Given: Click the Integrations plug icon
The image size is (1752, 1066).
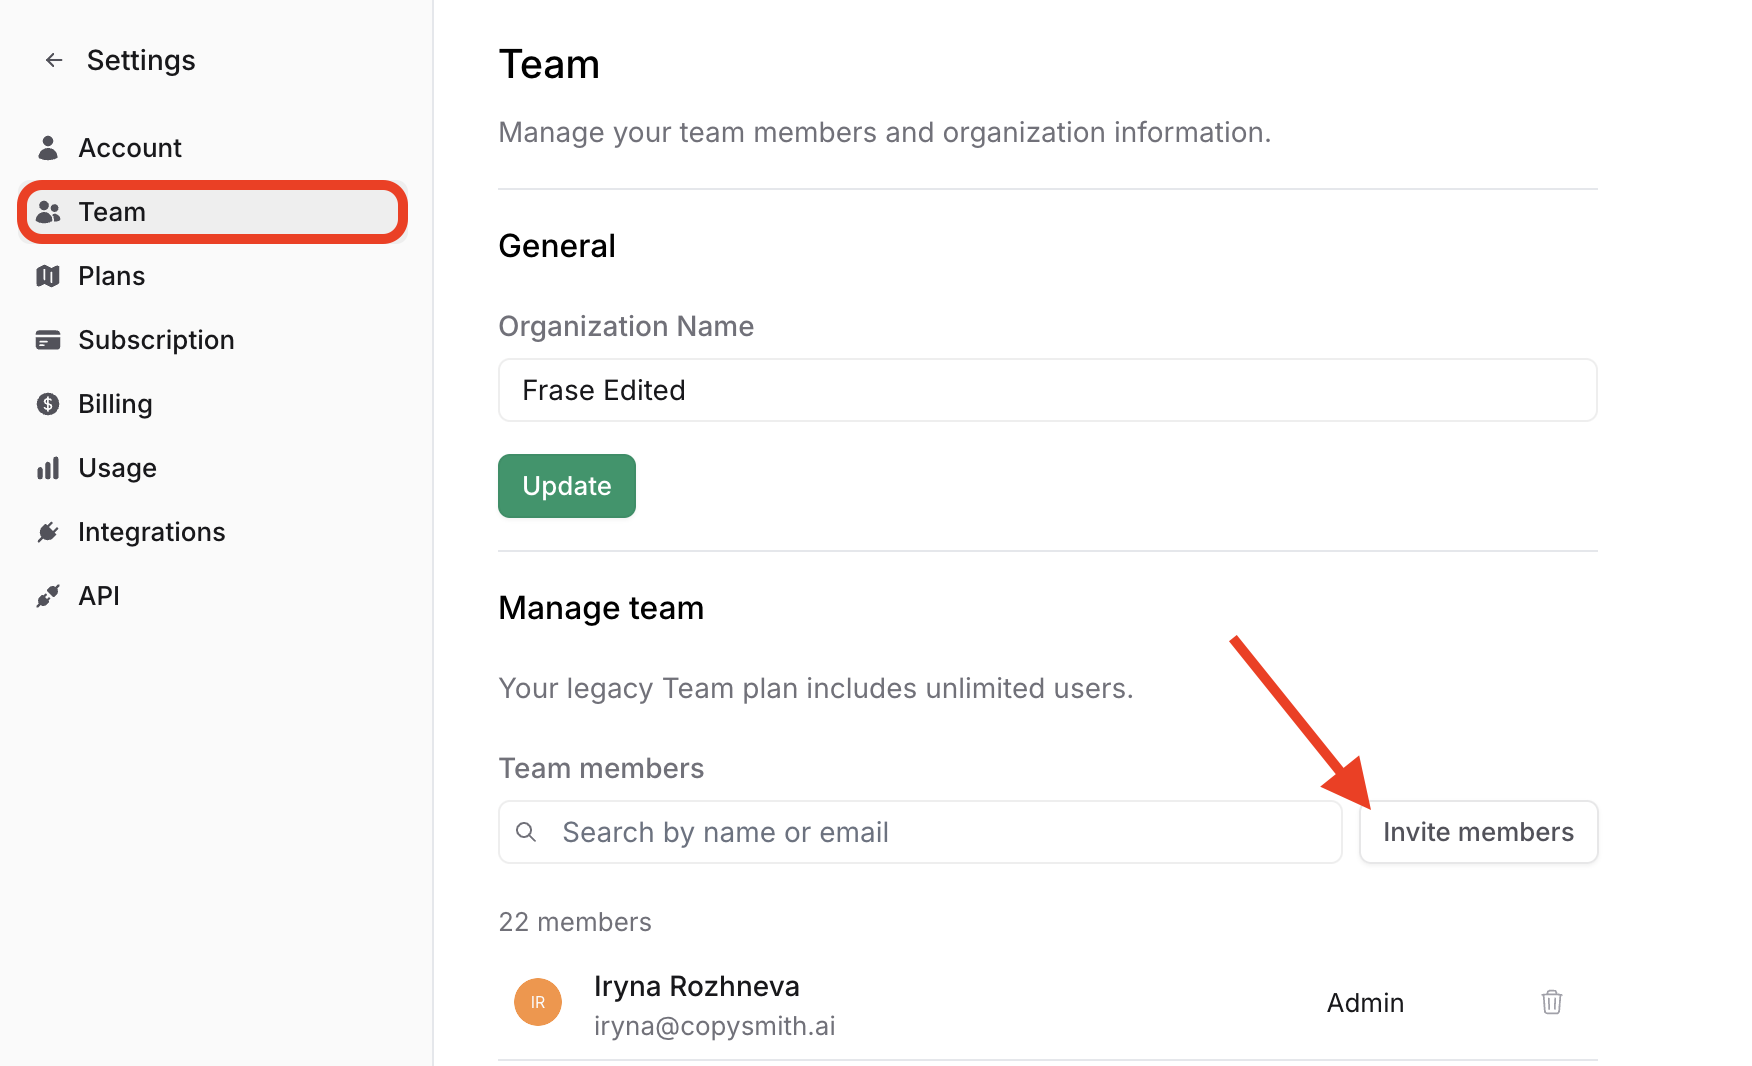Looking at the screenshot, I should (48, 532).
